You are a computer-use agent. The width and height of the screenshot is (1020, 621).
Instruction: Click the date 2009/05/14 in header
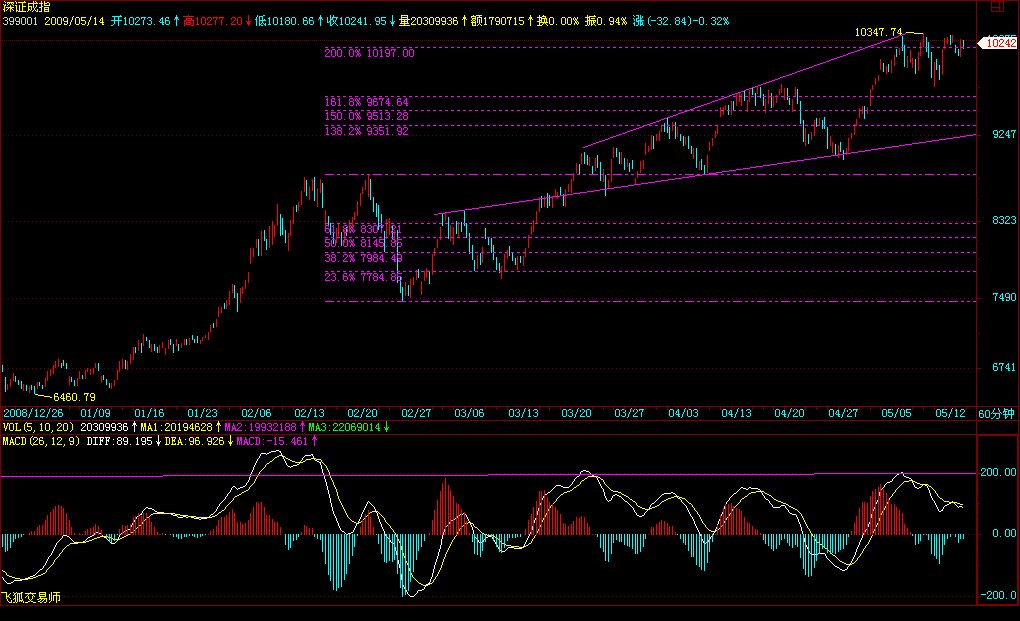[74, 21]
